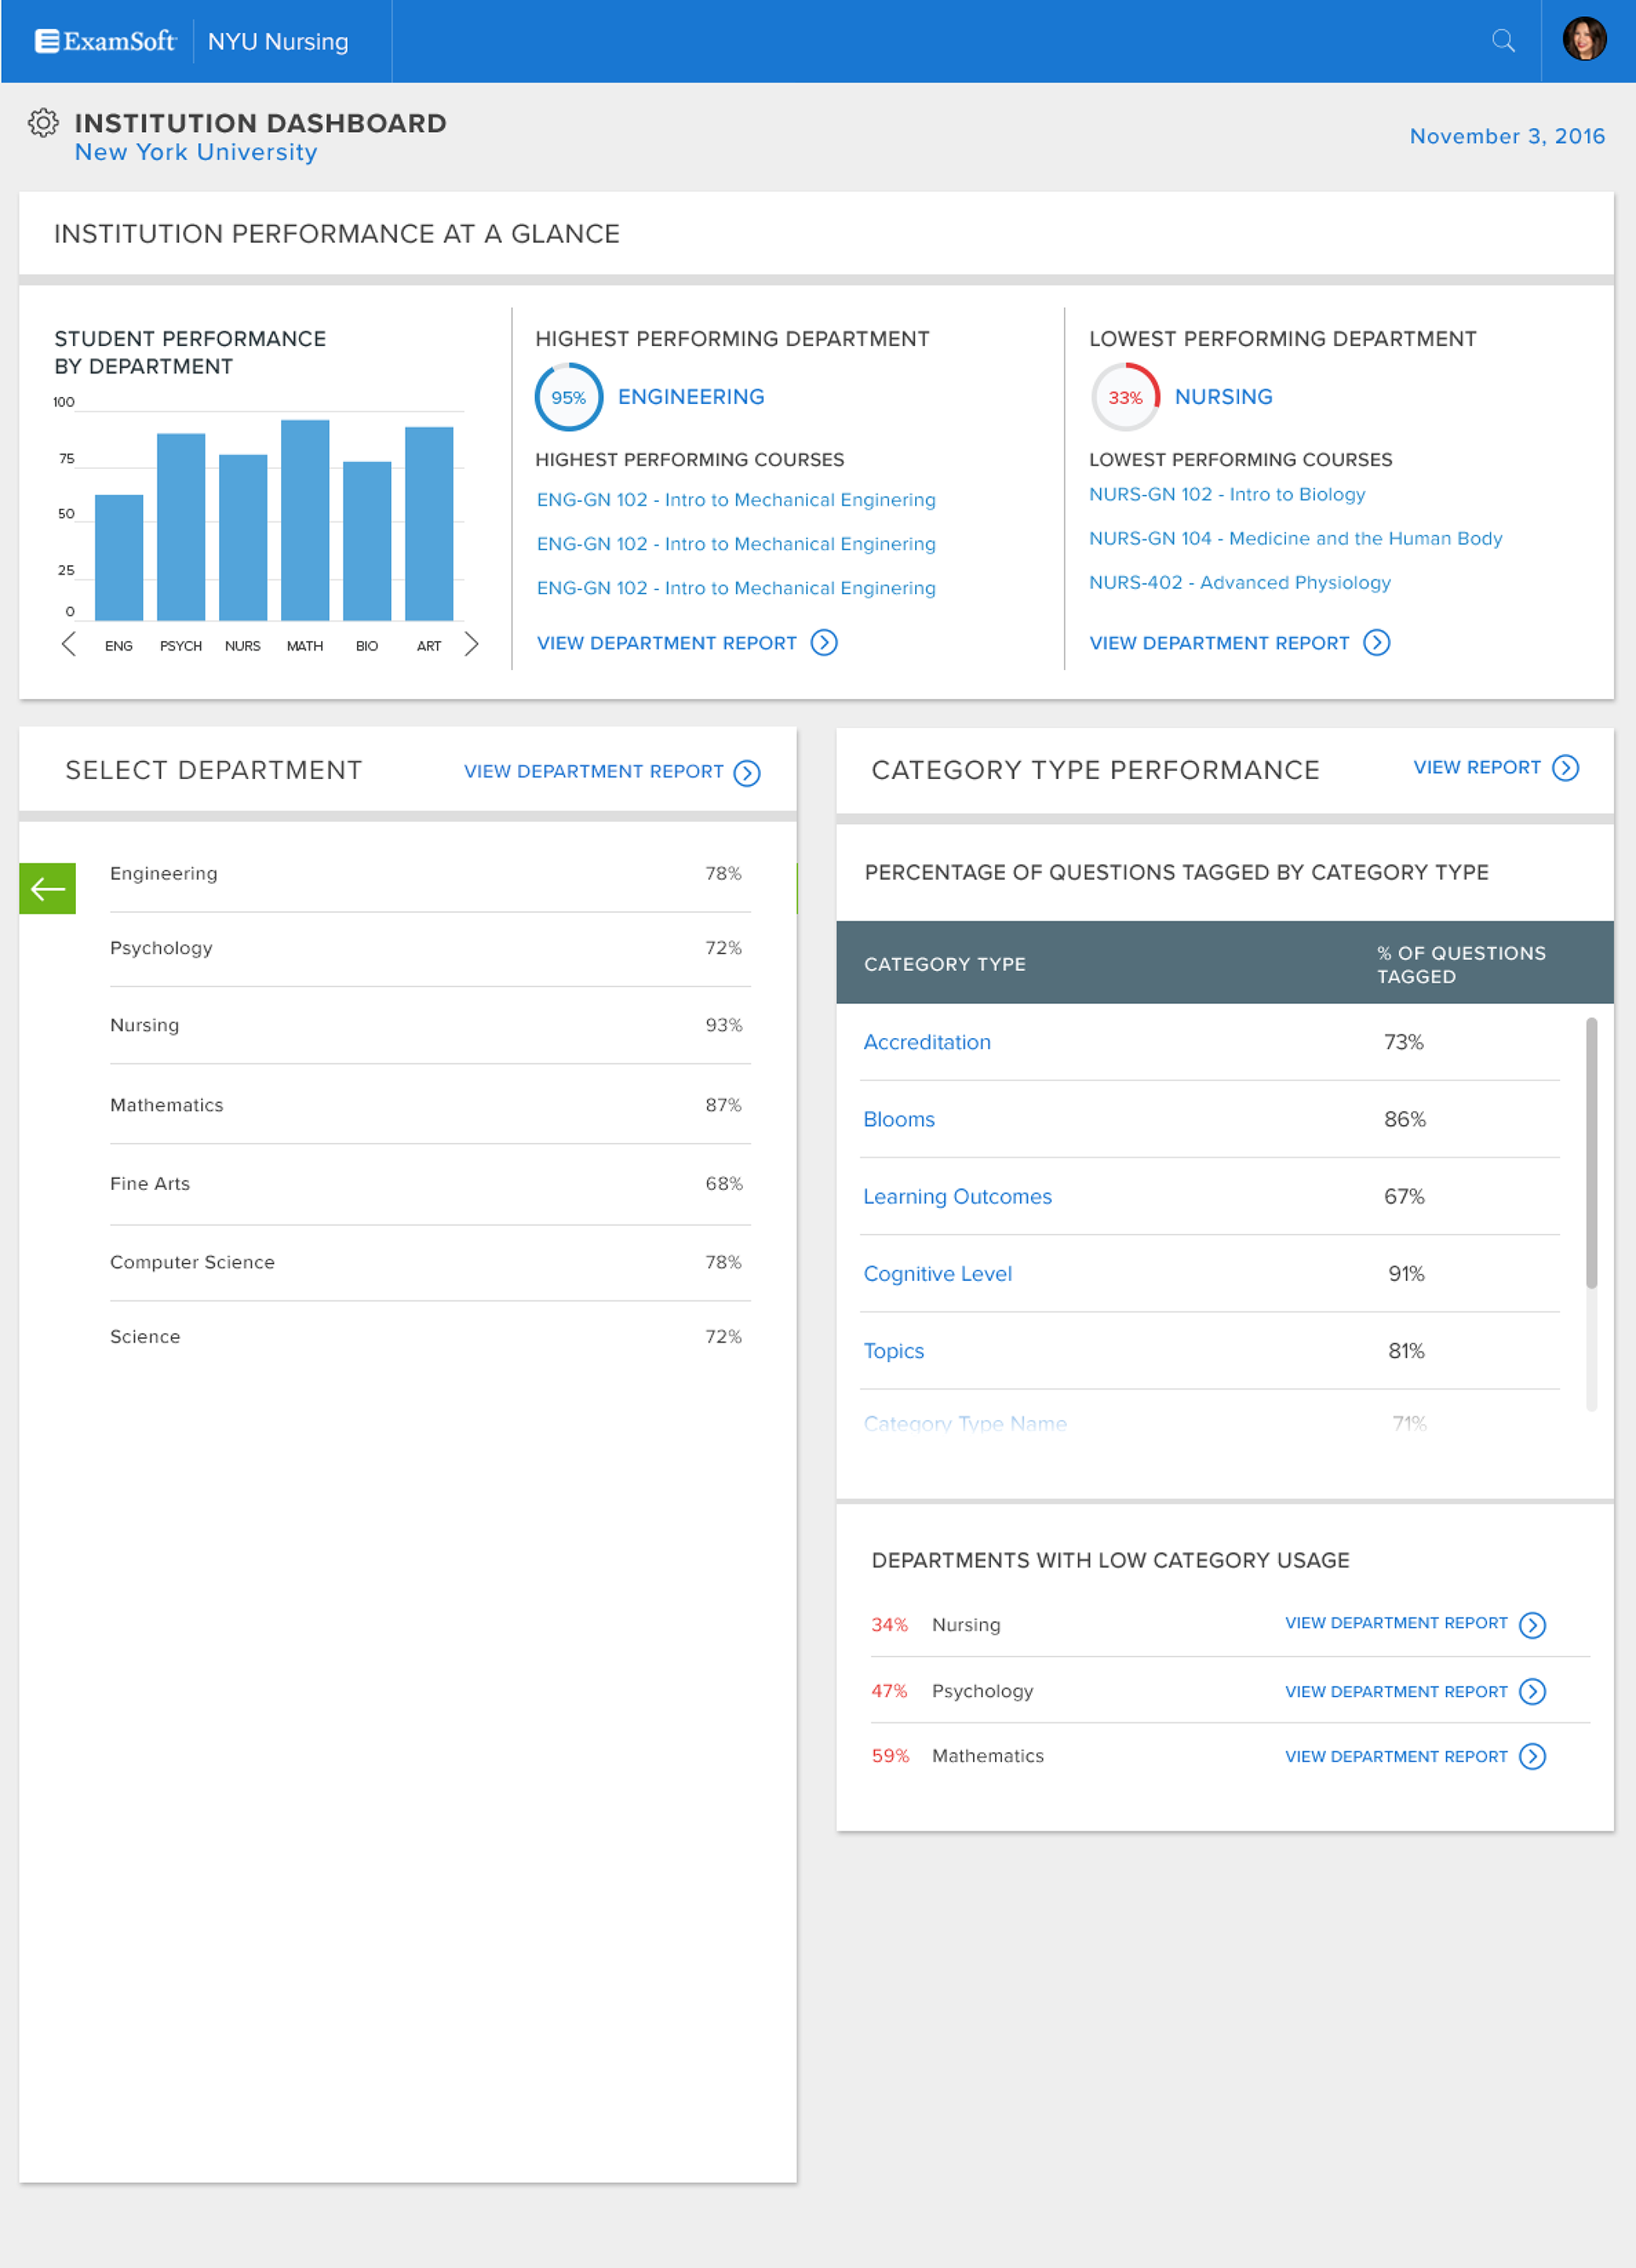Select the Science department row

(x=430, y=1337)
